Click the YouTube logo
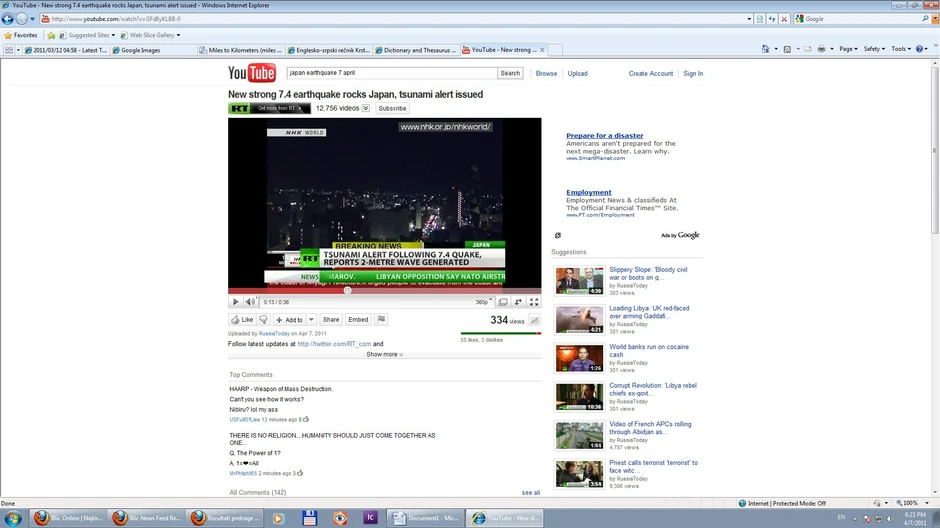The width and height of the screenshot is (940, 528). pyautogui.click(x=252, y=73)
